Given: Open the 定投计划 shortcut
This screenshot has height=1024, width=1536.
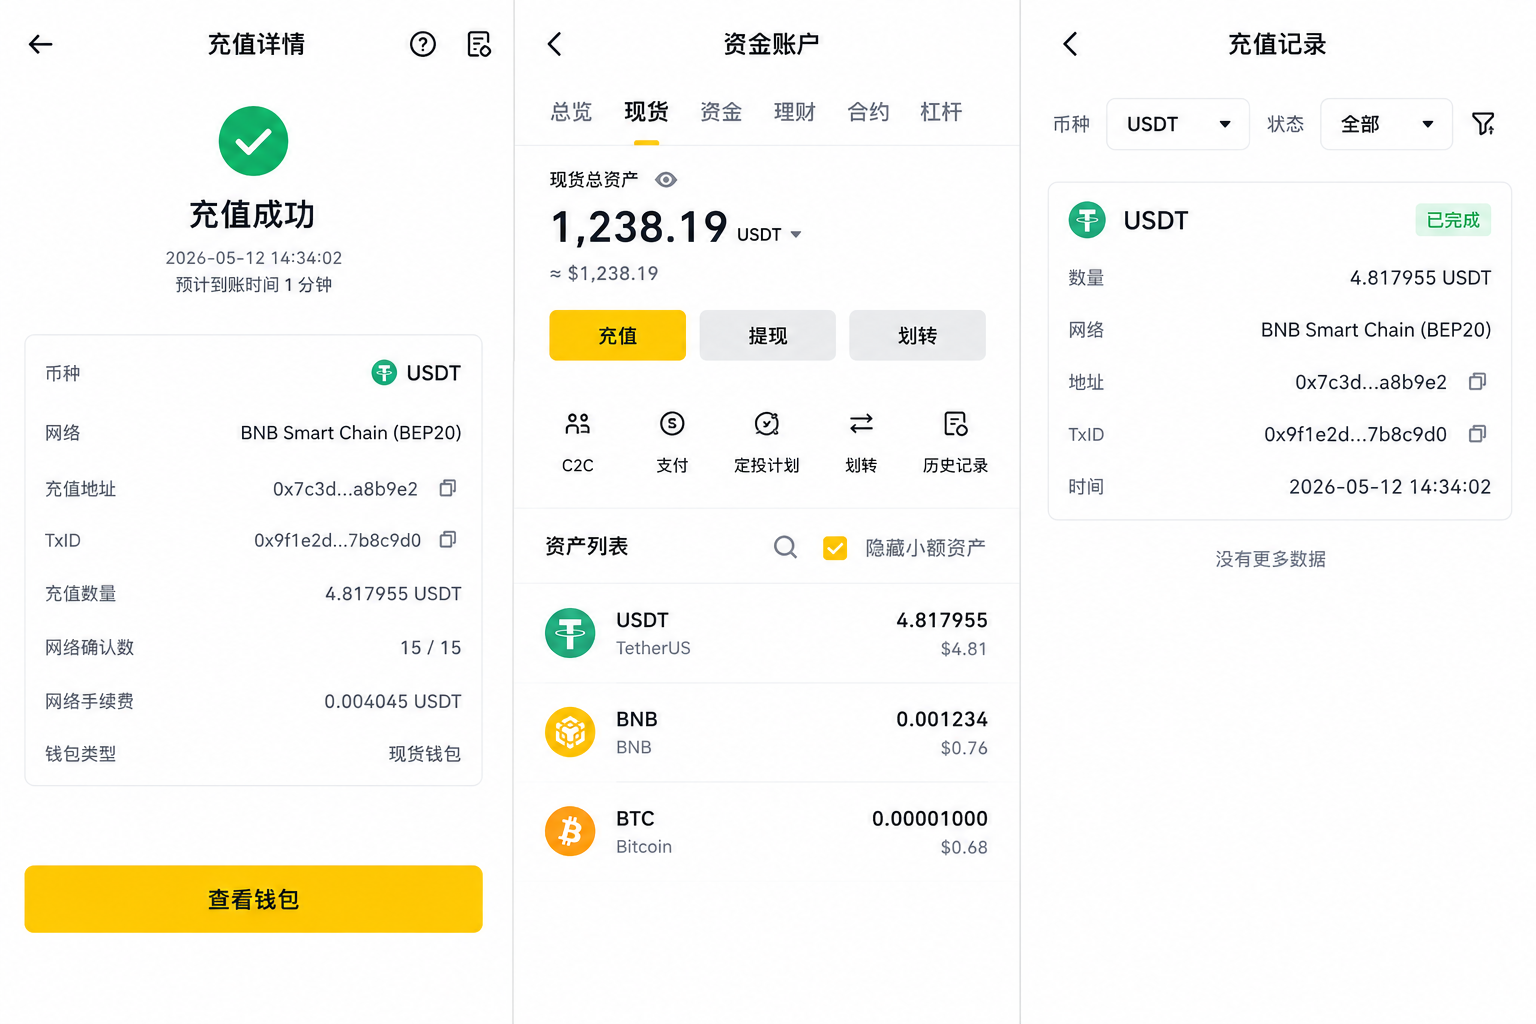Looking at the screenshot, I should [767, 442].
